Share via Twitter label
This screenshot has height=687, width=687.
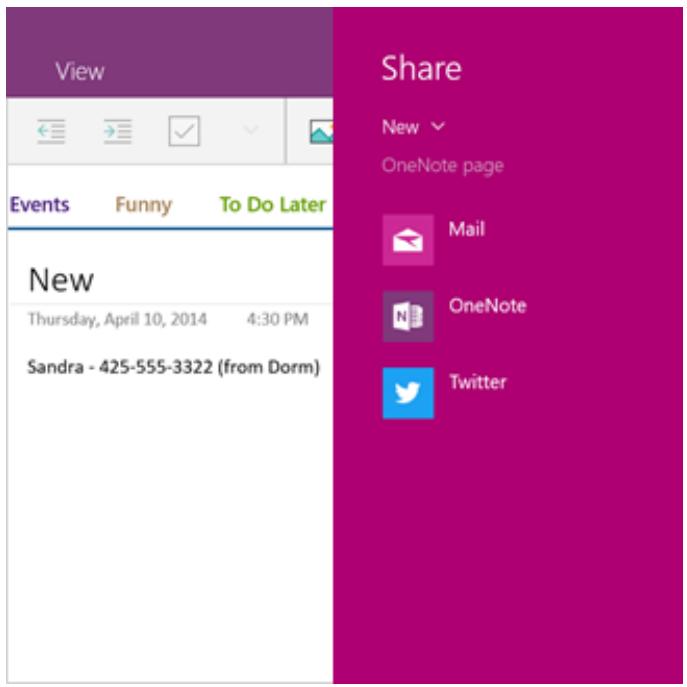coord(478,382)
